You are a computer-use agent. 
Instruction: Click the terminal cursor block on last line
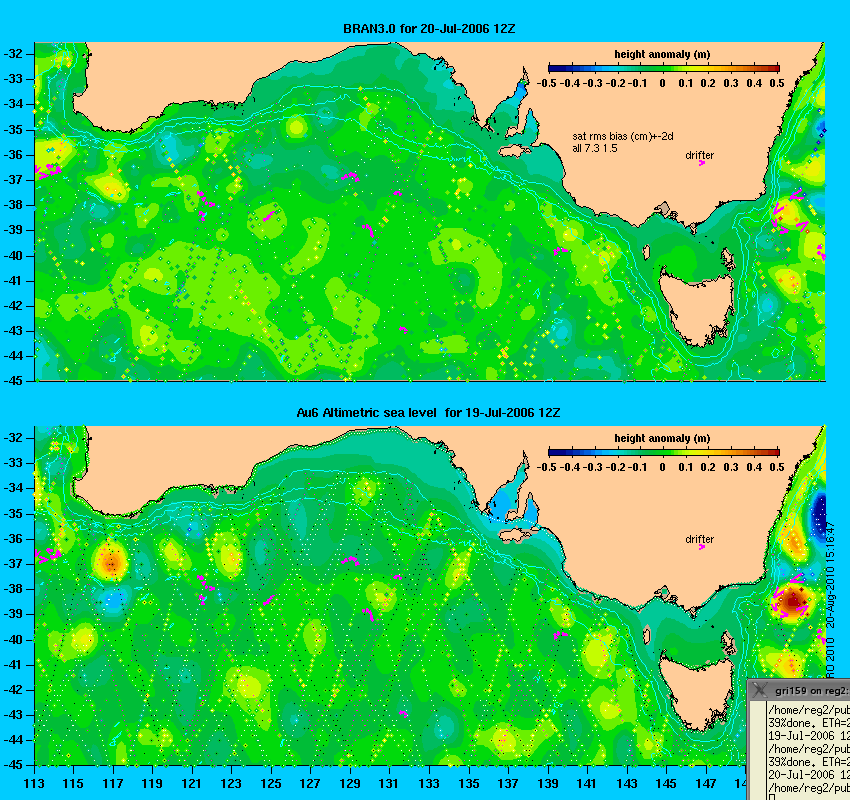point(772,797)
